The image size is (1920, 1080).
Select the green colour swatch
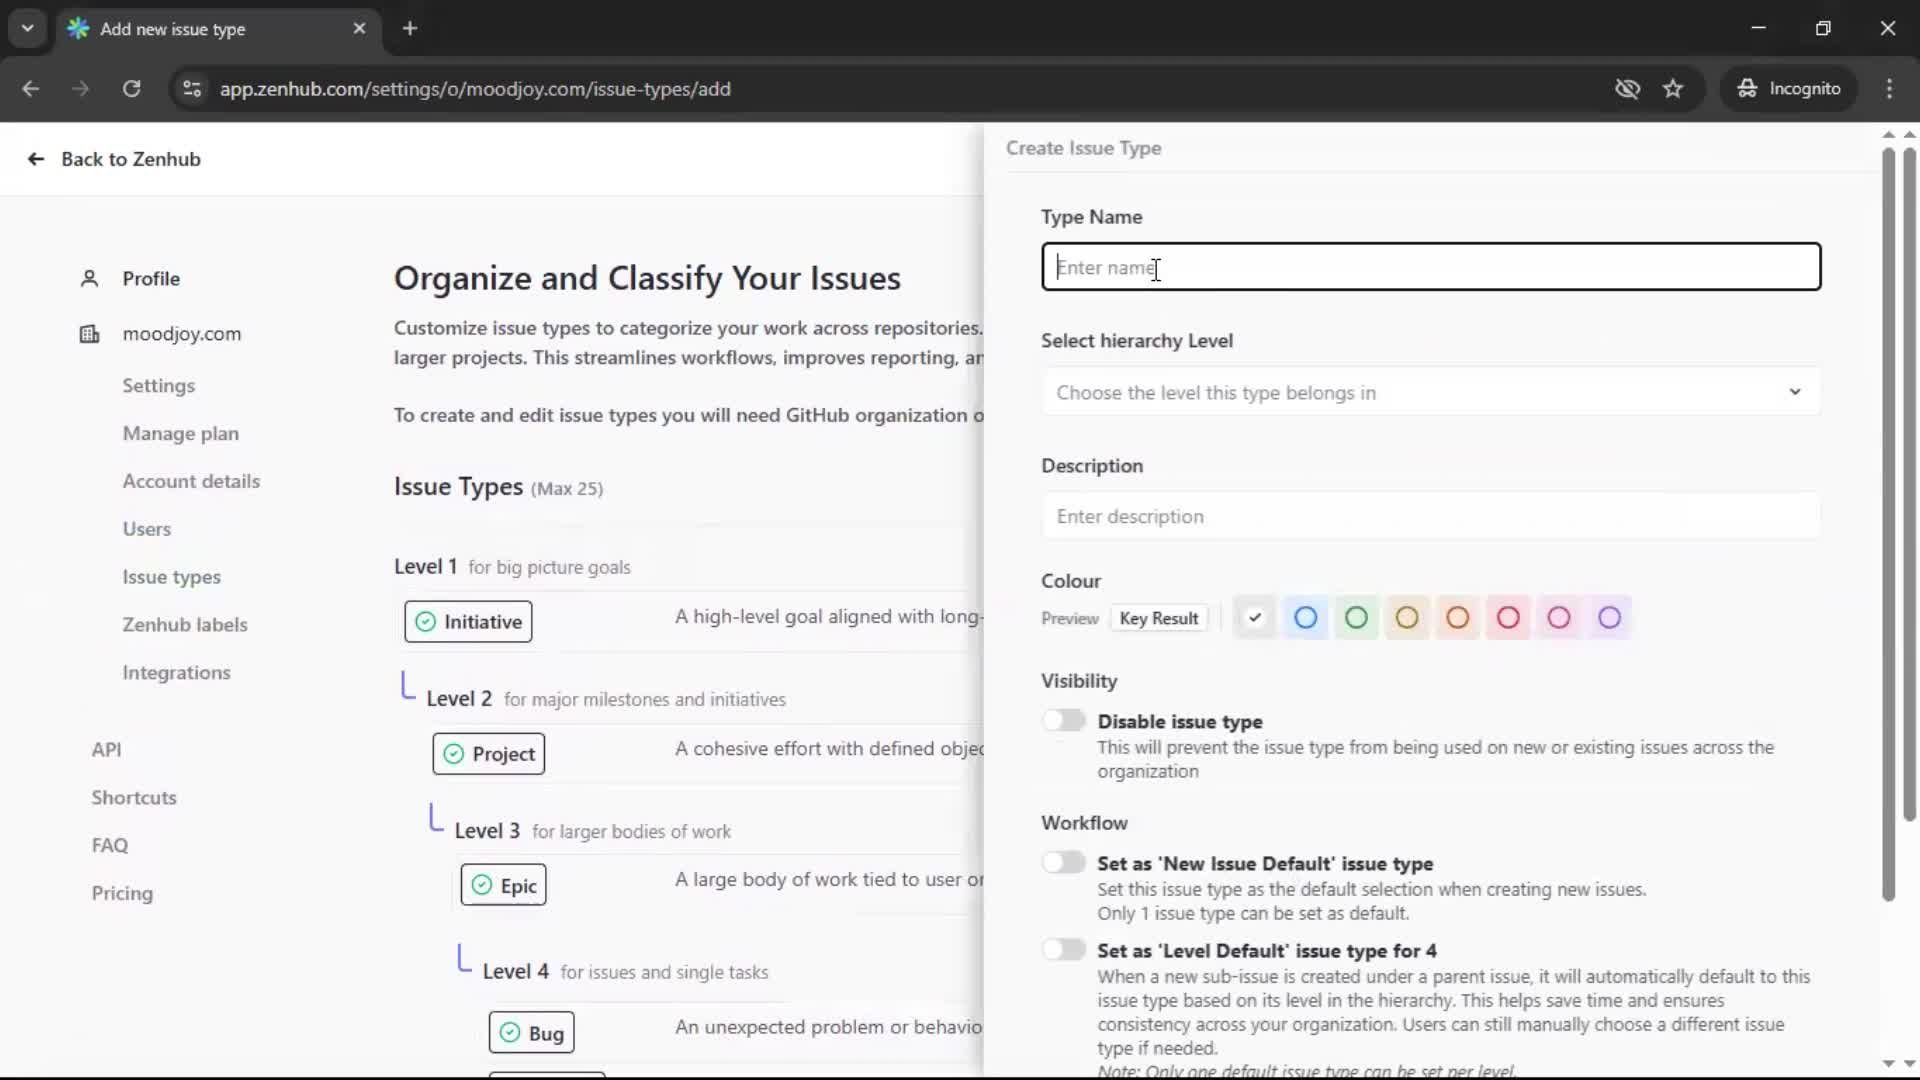click(1356, 617)
